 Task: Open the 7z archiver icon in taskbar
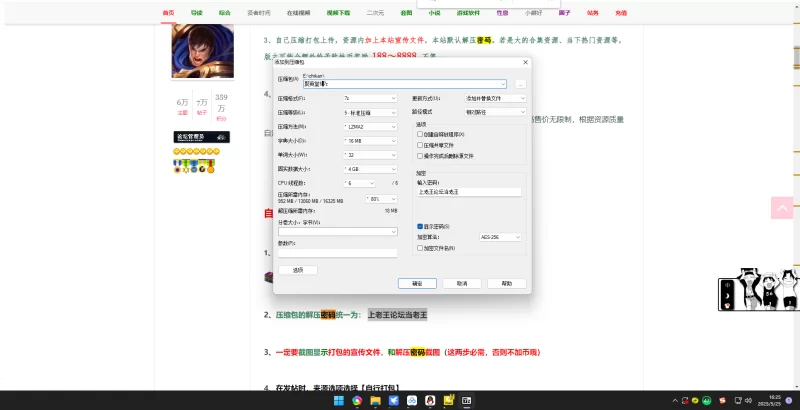point(466,400)
